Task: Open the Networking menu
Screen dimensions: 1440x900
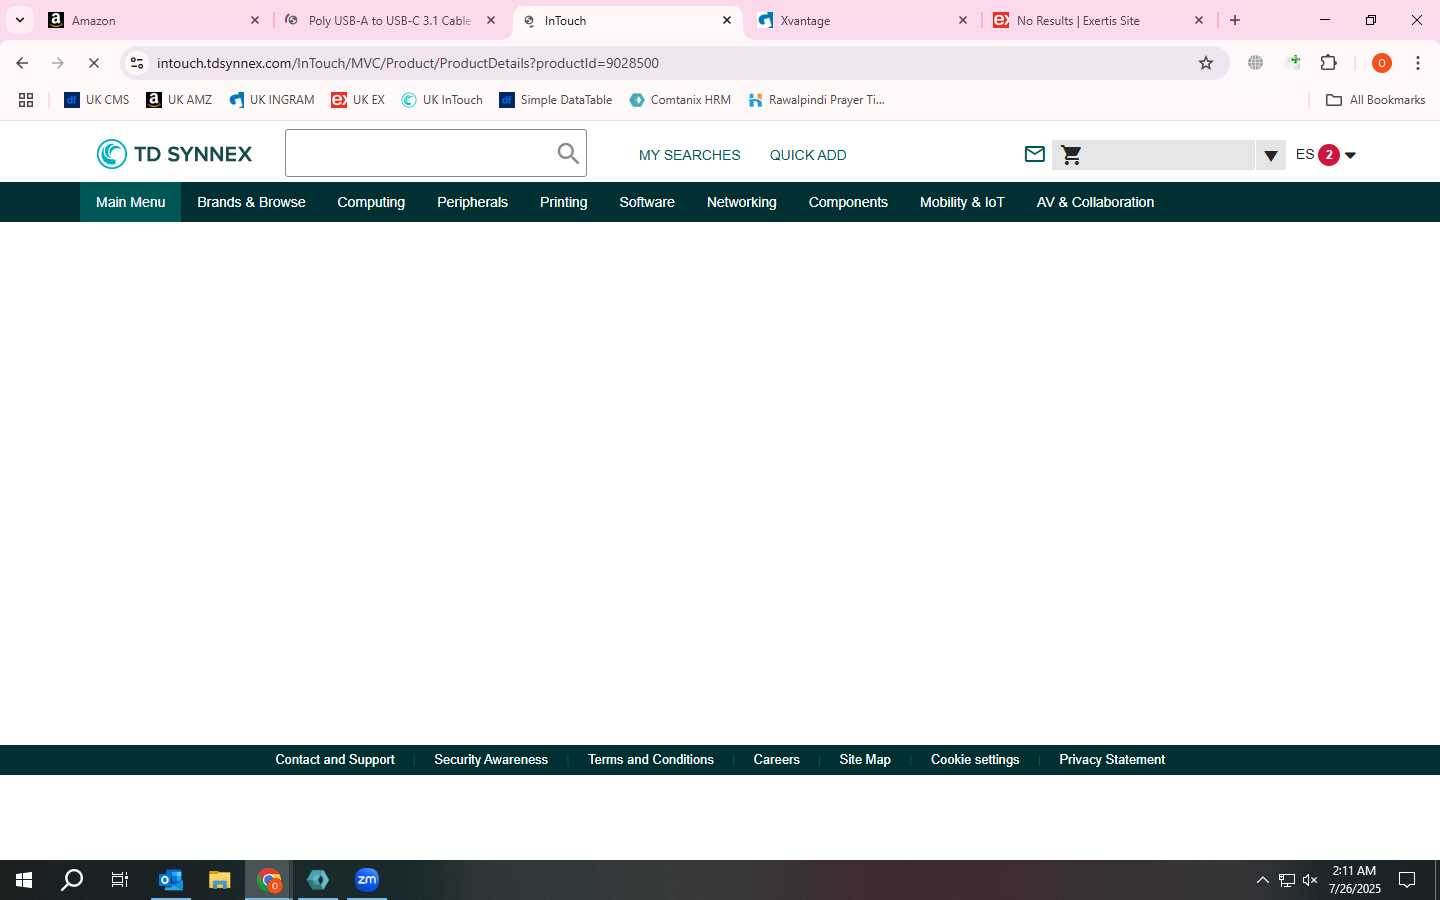Action: tap(741, 202)
